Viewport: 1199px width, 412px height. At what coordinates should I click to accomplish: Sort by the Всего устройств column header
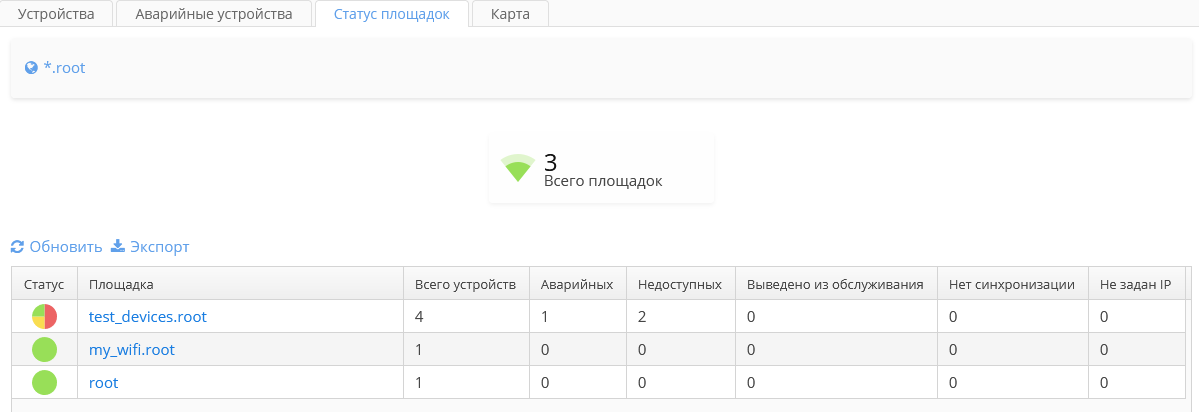[465, 285]
